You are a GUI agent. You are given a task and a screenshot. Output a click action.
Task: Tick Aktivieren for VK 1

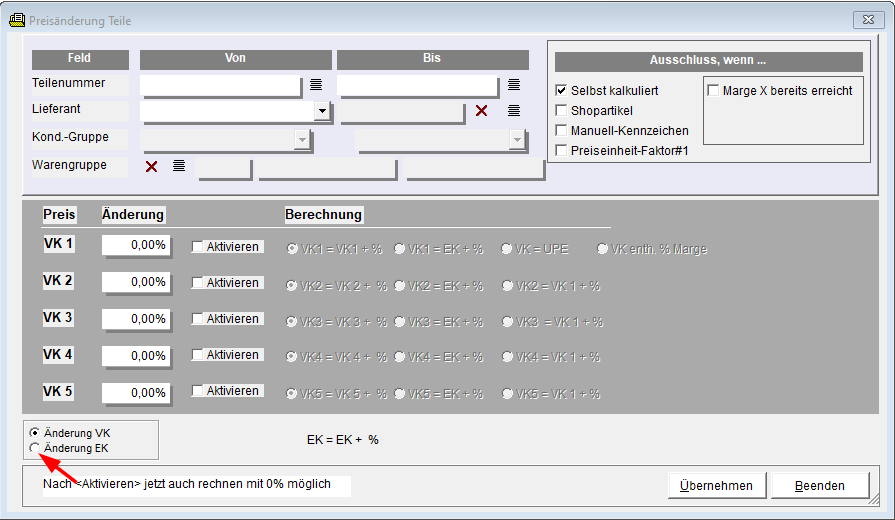[197, 247]
